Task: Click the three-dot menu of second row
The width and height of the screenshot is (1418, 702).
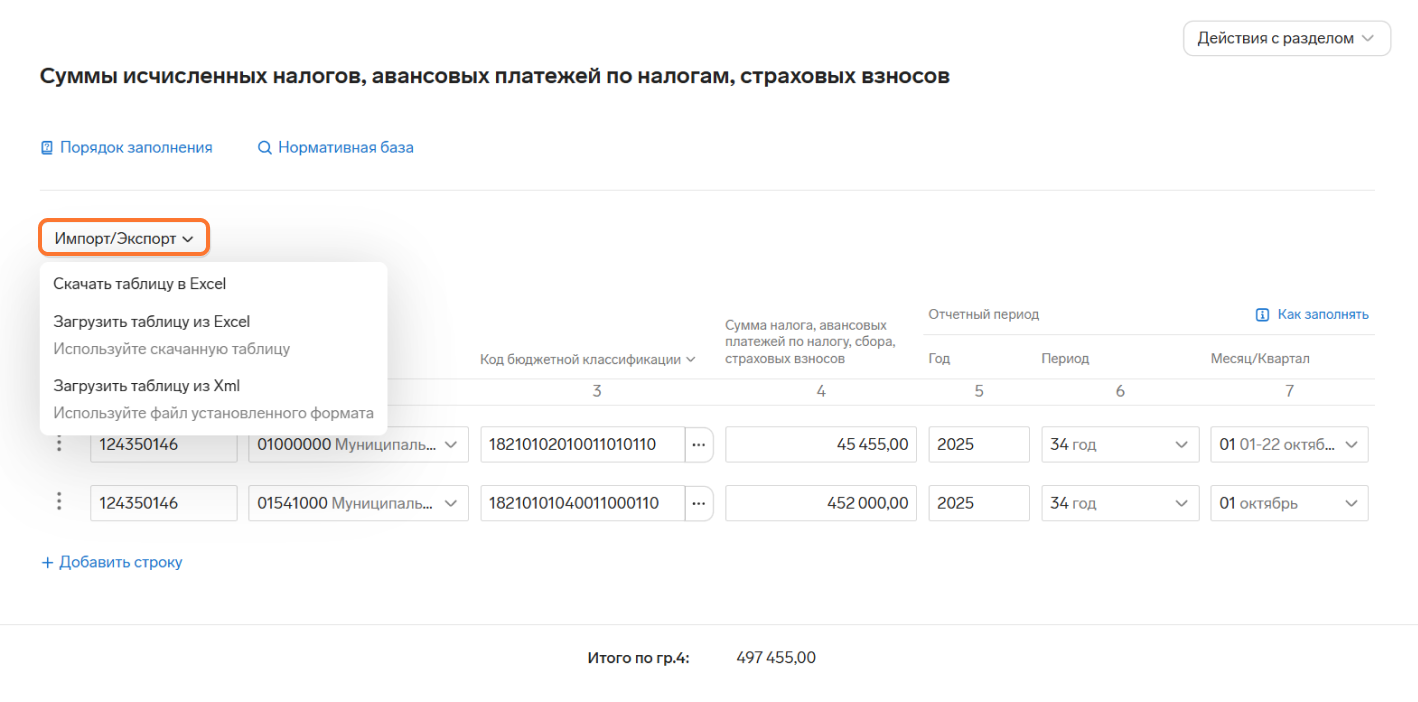Action: pos(60,502)
